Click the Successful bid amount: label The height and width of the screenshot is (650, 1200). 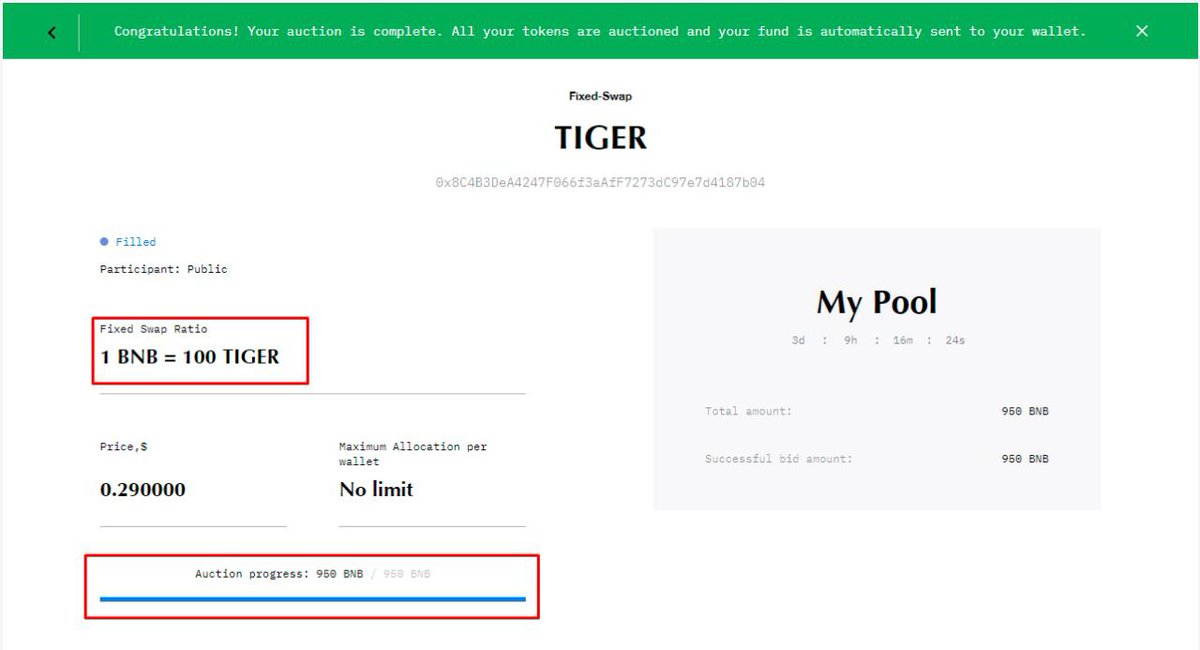[x=779, y=459]
